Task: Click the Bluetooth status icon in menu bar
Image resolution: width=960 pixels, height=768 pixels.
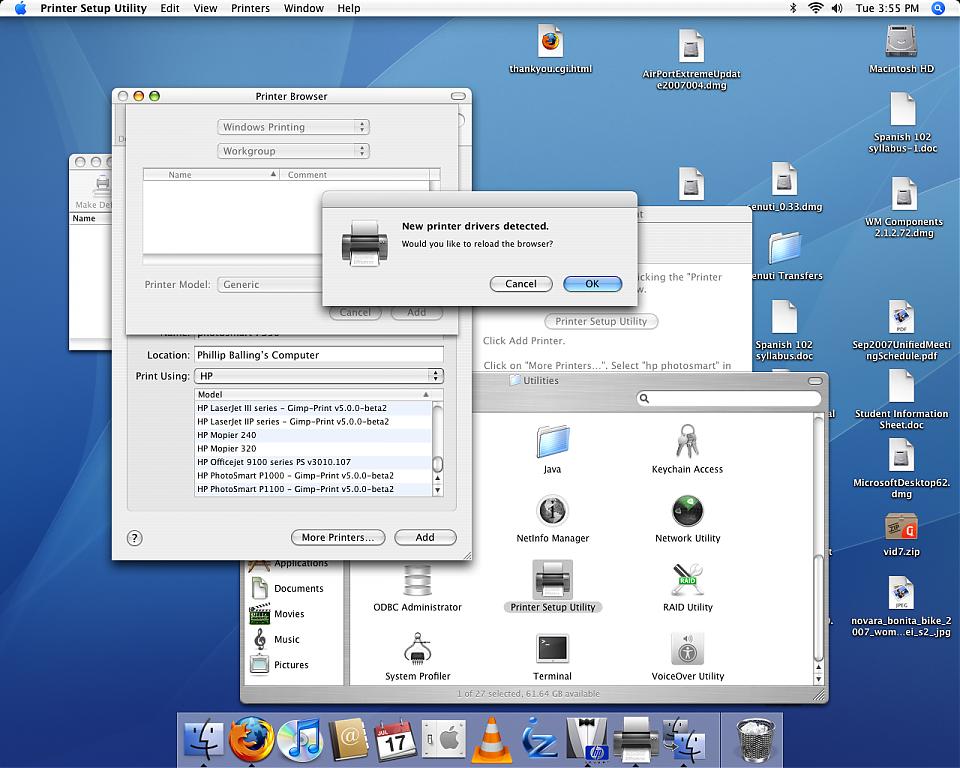Action: click(793, 8)
